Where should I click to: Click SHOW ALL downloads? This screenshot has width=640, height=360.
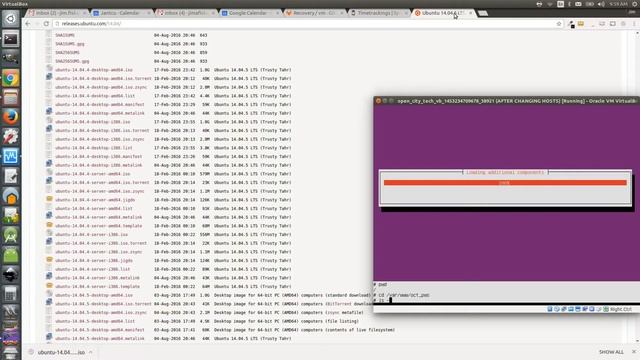tap(611, 352)
